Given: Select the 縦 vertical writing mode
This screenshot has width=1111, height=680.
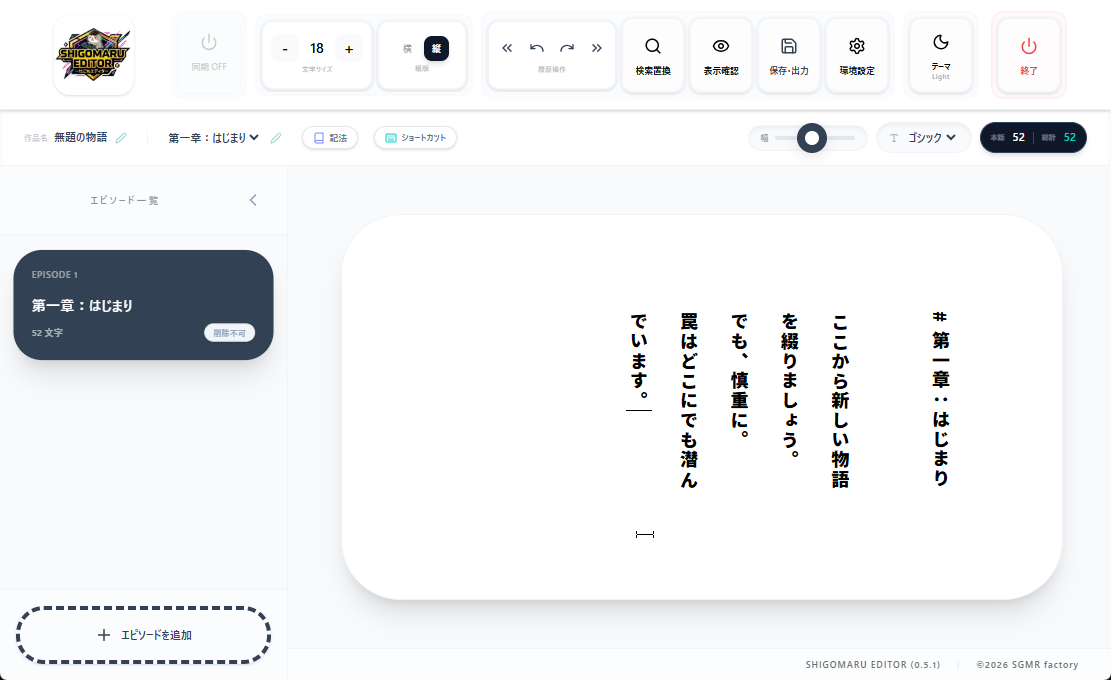Looking at the screenshot, I should tap(436, 47).
